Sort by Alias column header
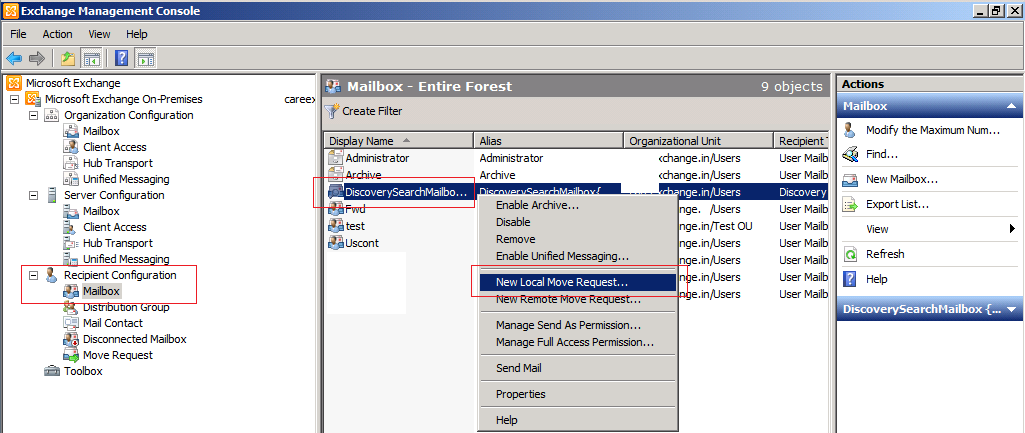The height and width of the screenshot is (433, 1025). (548, 141)
